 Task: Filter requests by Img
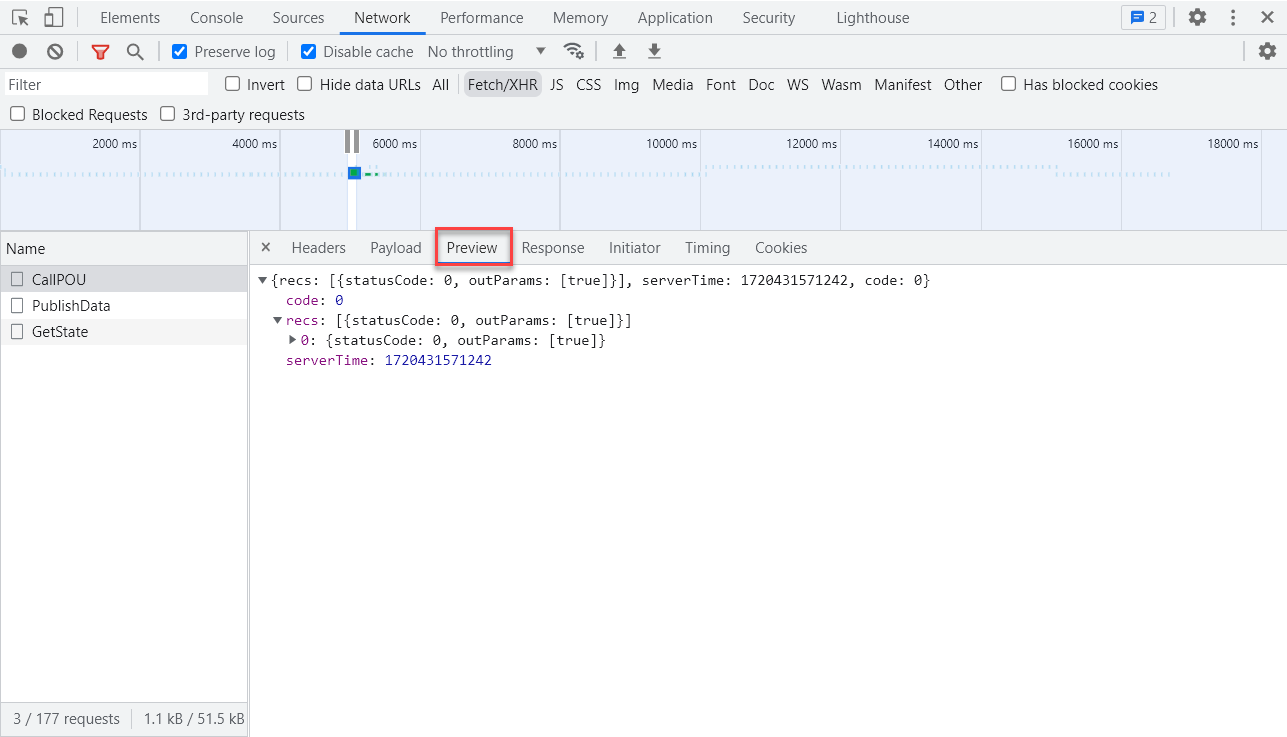pyautogui.click(x=626, y=84)
